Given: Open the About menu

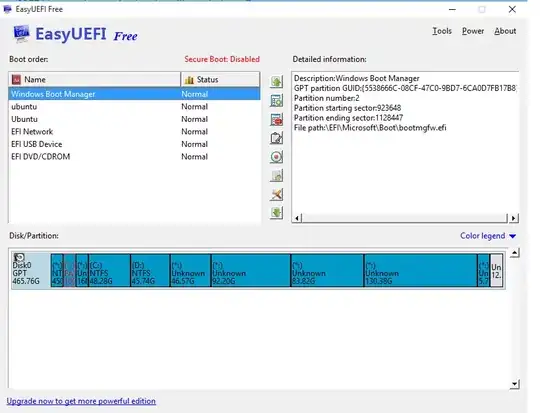Looking at the screenshot, I should pyautogui.click(x=505, y=31).
